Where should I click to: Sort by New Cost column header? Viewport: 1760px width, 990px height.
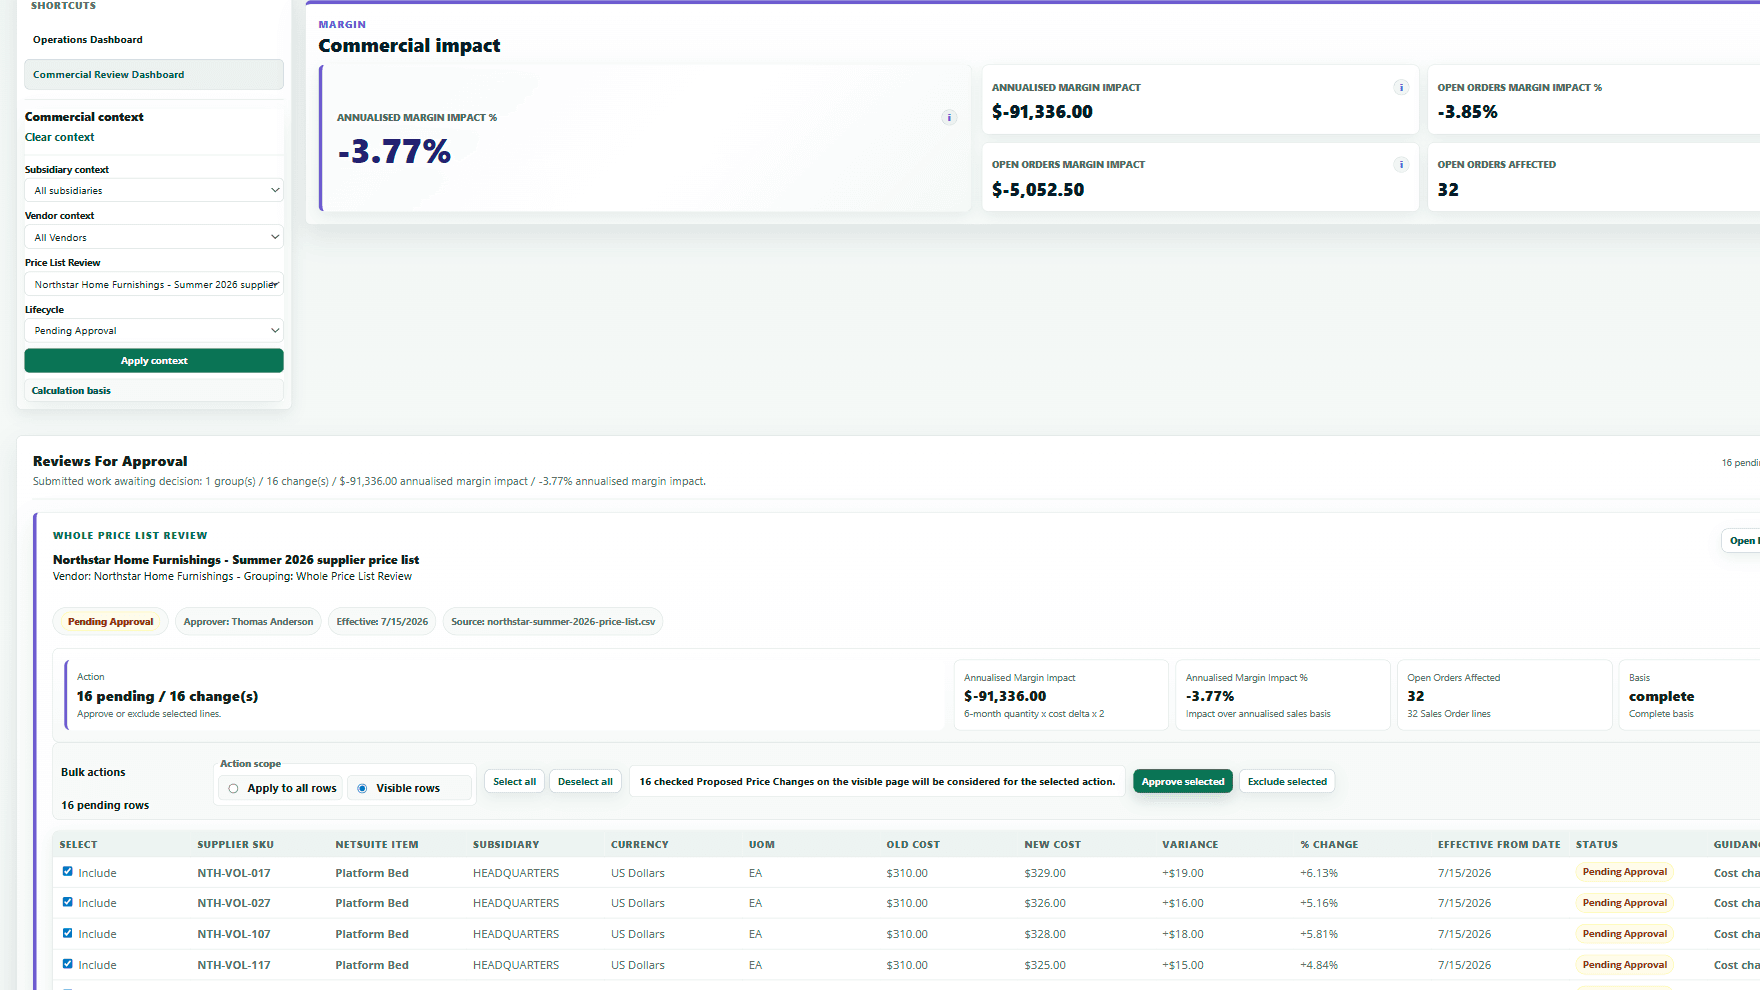(x=1052, y=845)
